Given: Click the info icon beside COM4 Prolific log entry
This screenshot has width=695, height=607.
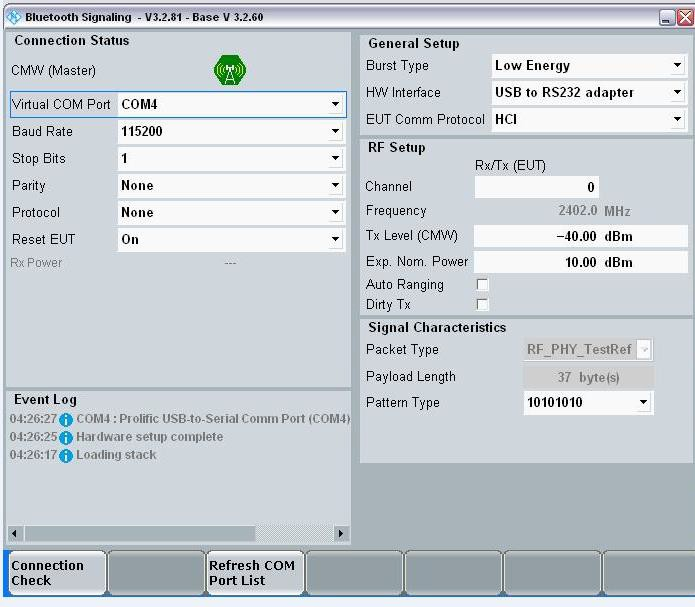Looking at the screenshot, I should (x=66, y=419).
